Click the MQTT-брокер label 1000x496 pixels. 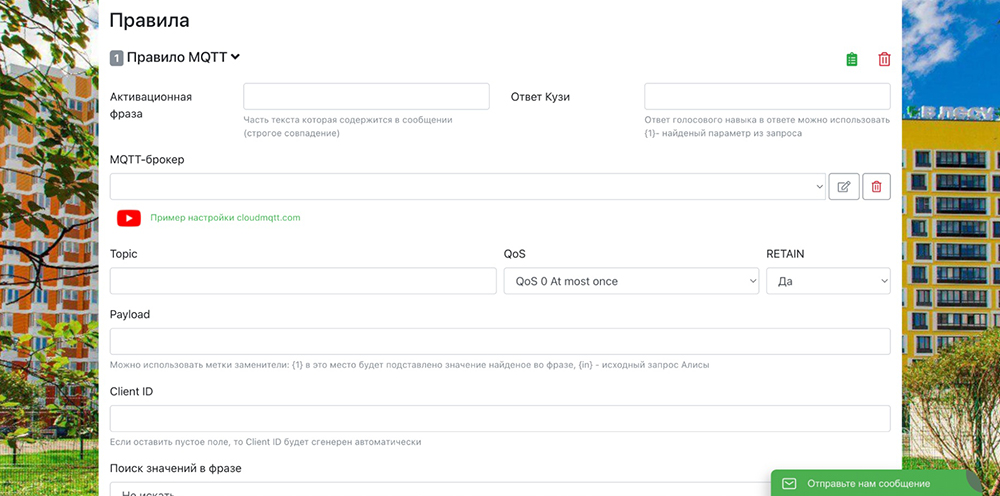point(147,159)
